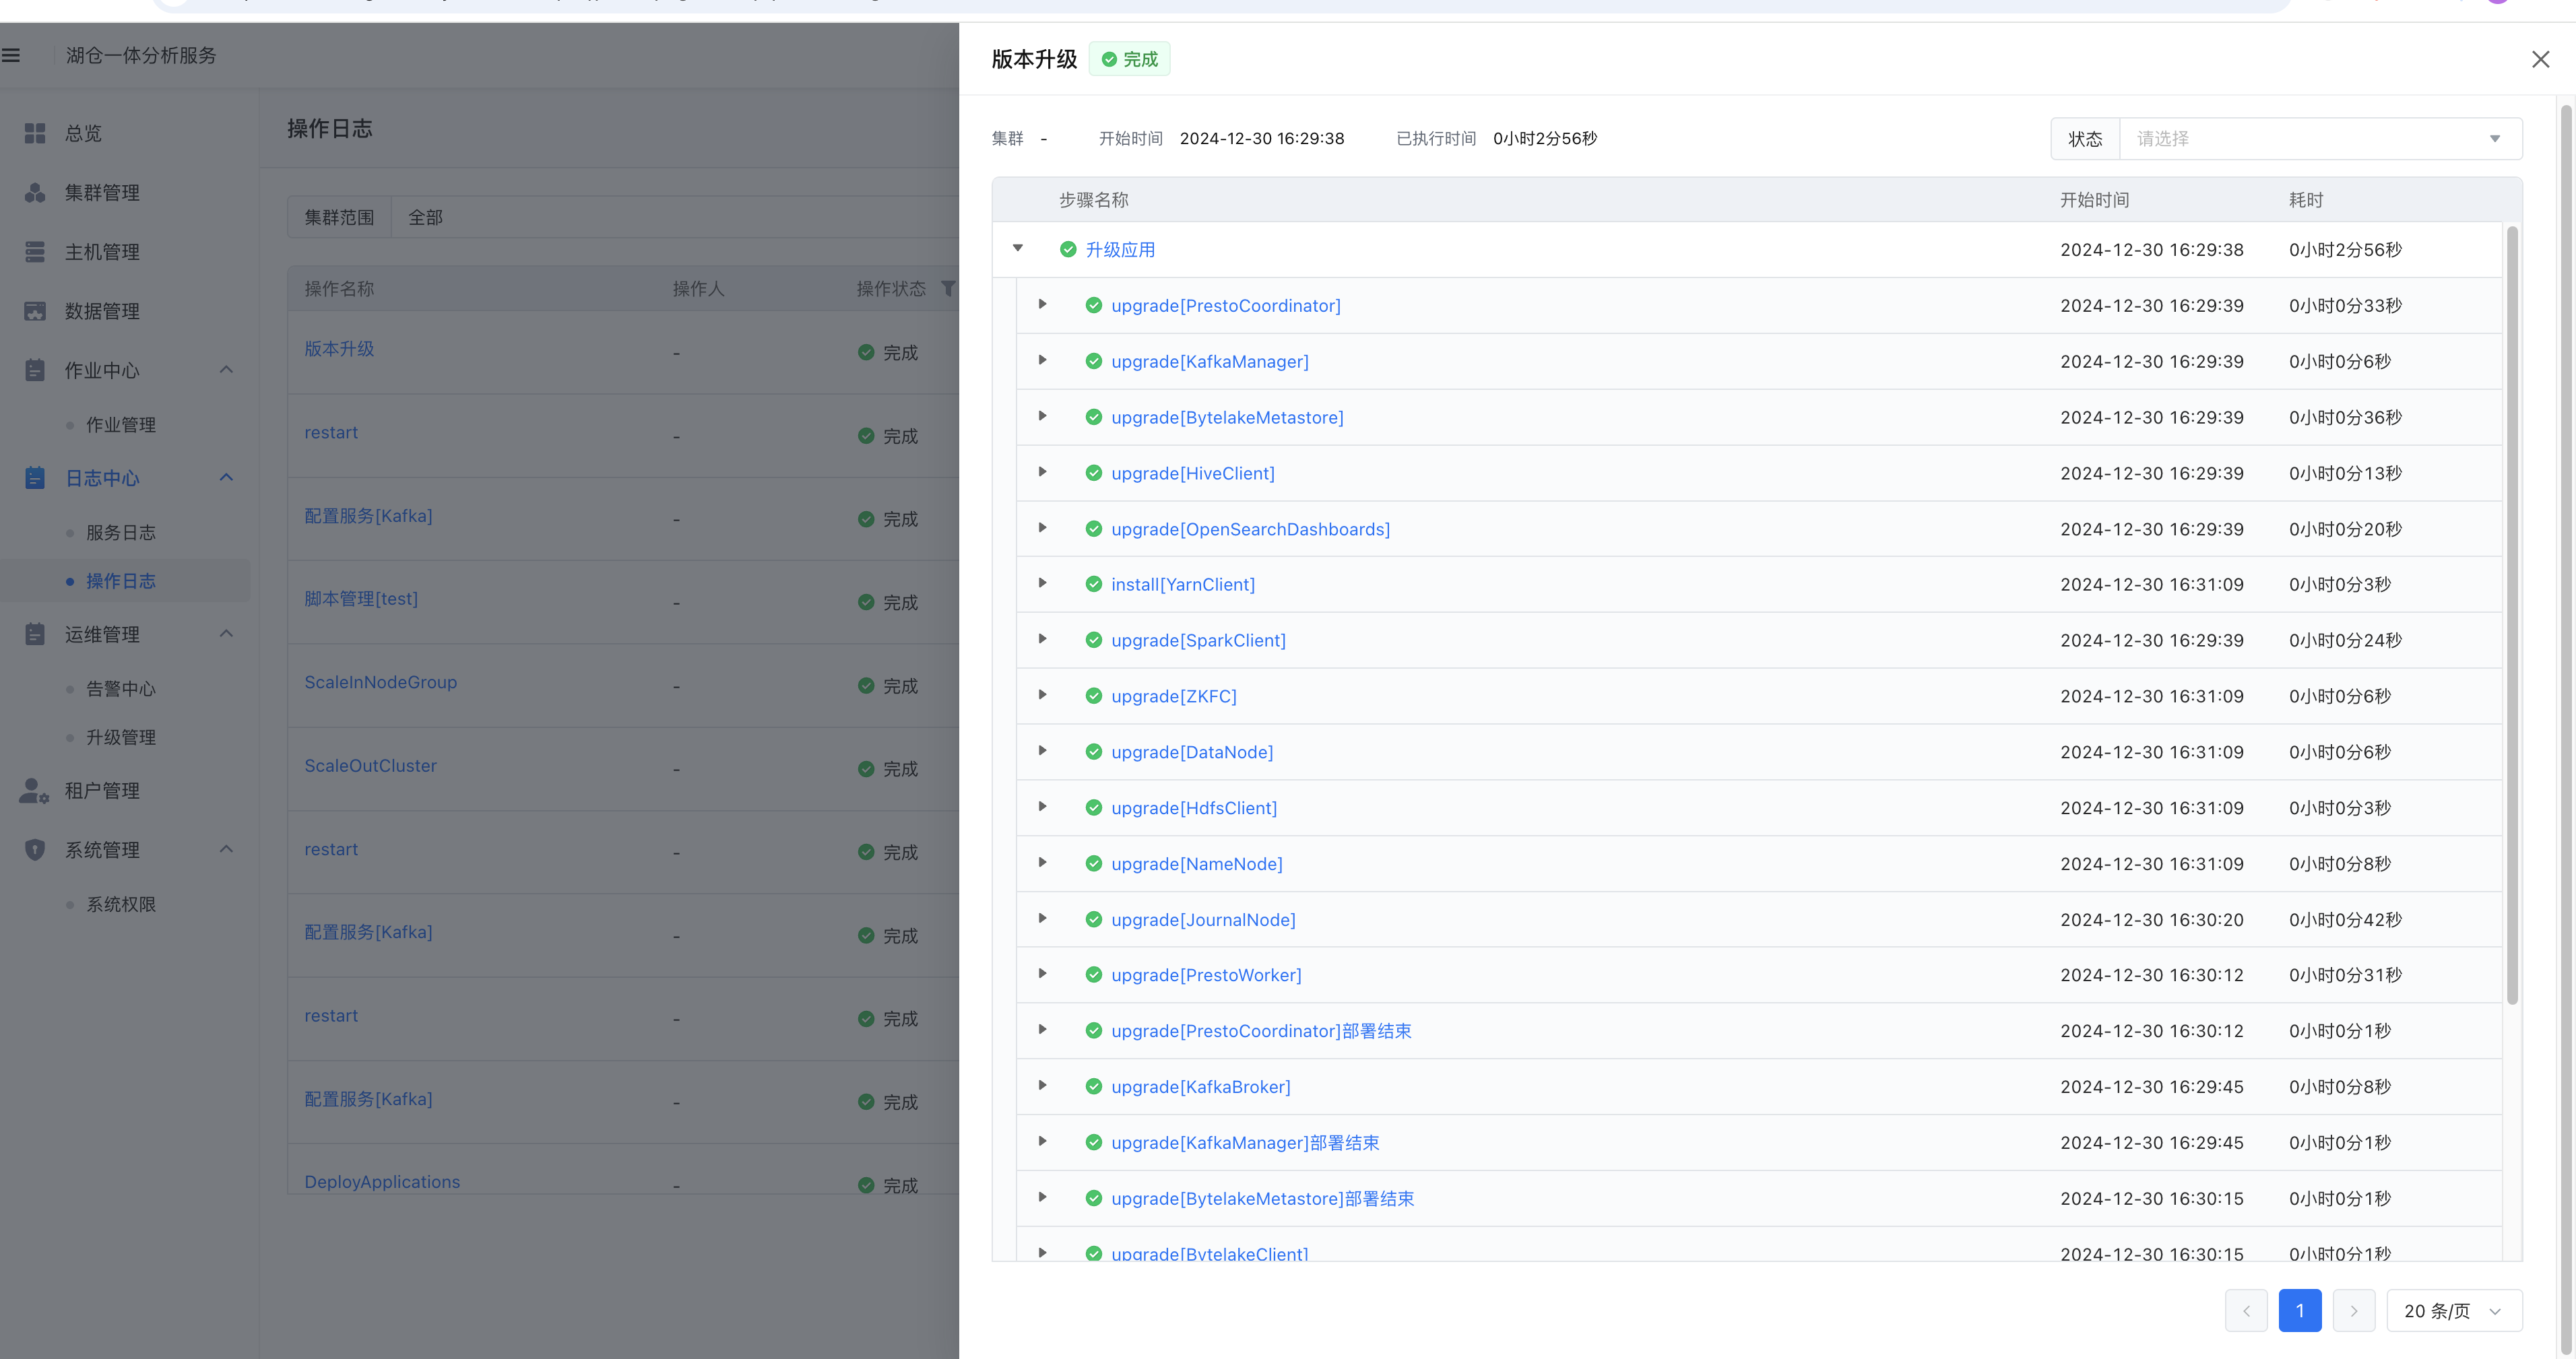Expand the upgrade[OpenSearchDashboards] step
Image resolution: width=2576 pixels, height=1359 pixels.
click(x=1042, y=528)
